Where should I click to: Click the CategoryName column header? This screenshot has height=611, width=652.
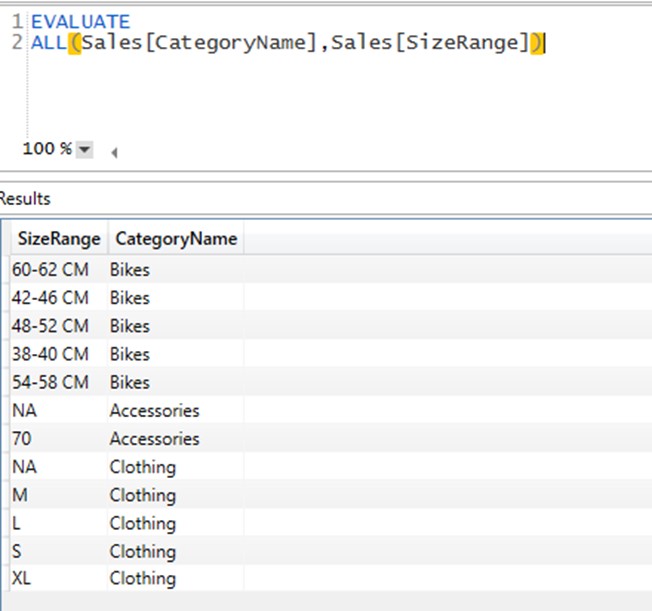[x=176, y=239]
